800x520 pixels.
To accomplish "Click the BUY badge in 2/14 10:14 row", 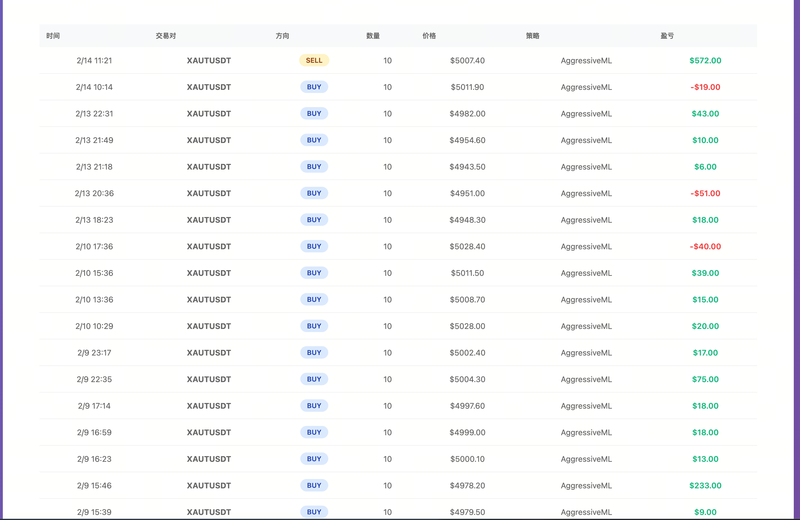I will [314, 87].
